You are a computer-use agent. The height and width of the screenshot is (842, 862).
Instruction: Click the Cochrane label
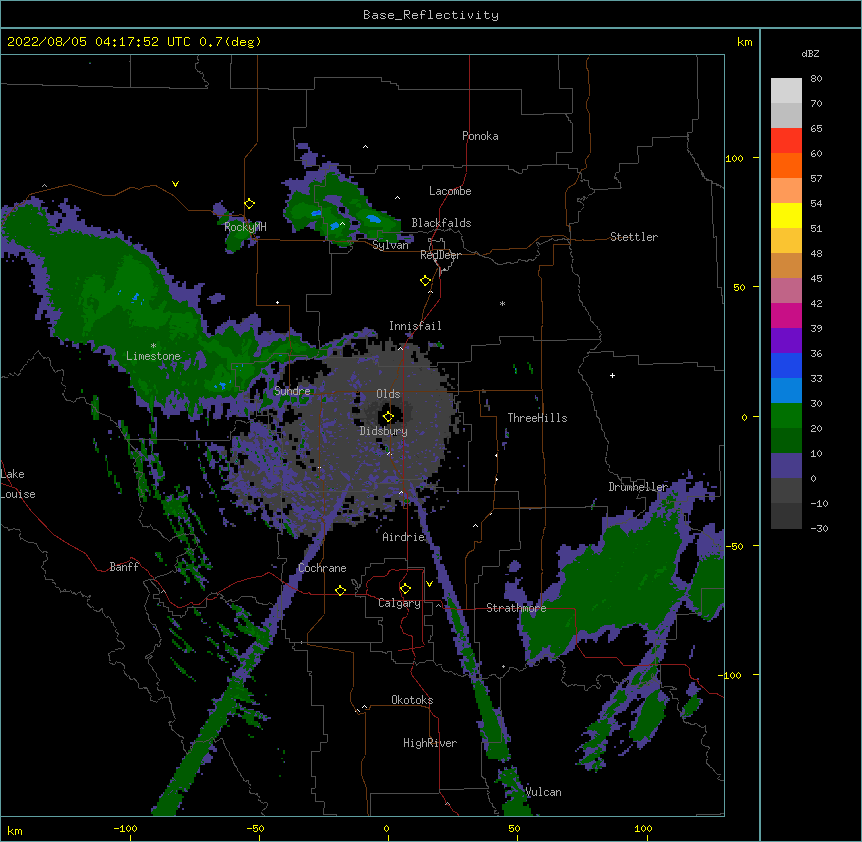click(322, 568)
